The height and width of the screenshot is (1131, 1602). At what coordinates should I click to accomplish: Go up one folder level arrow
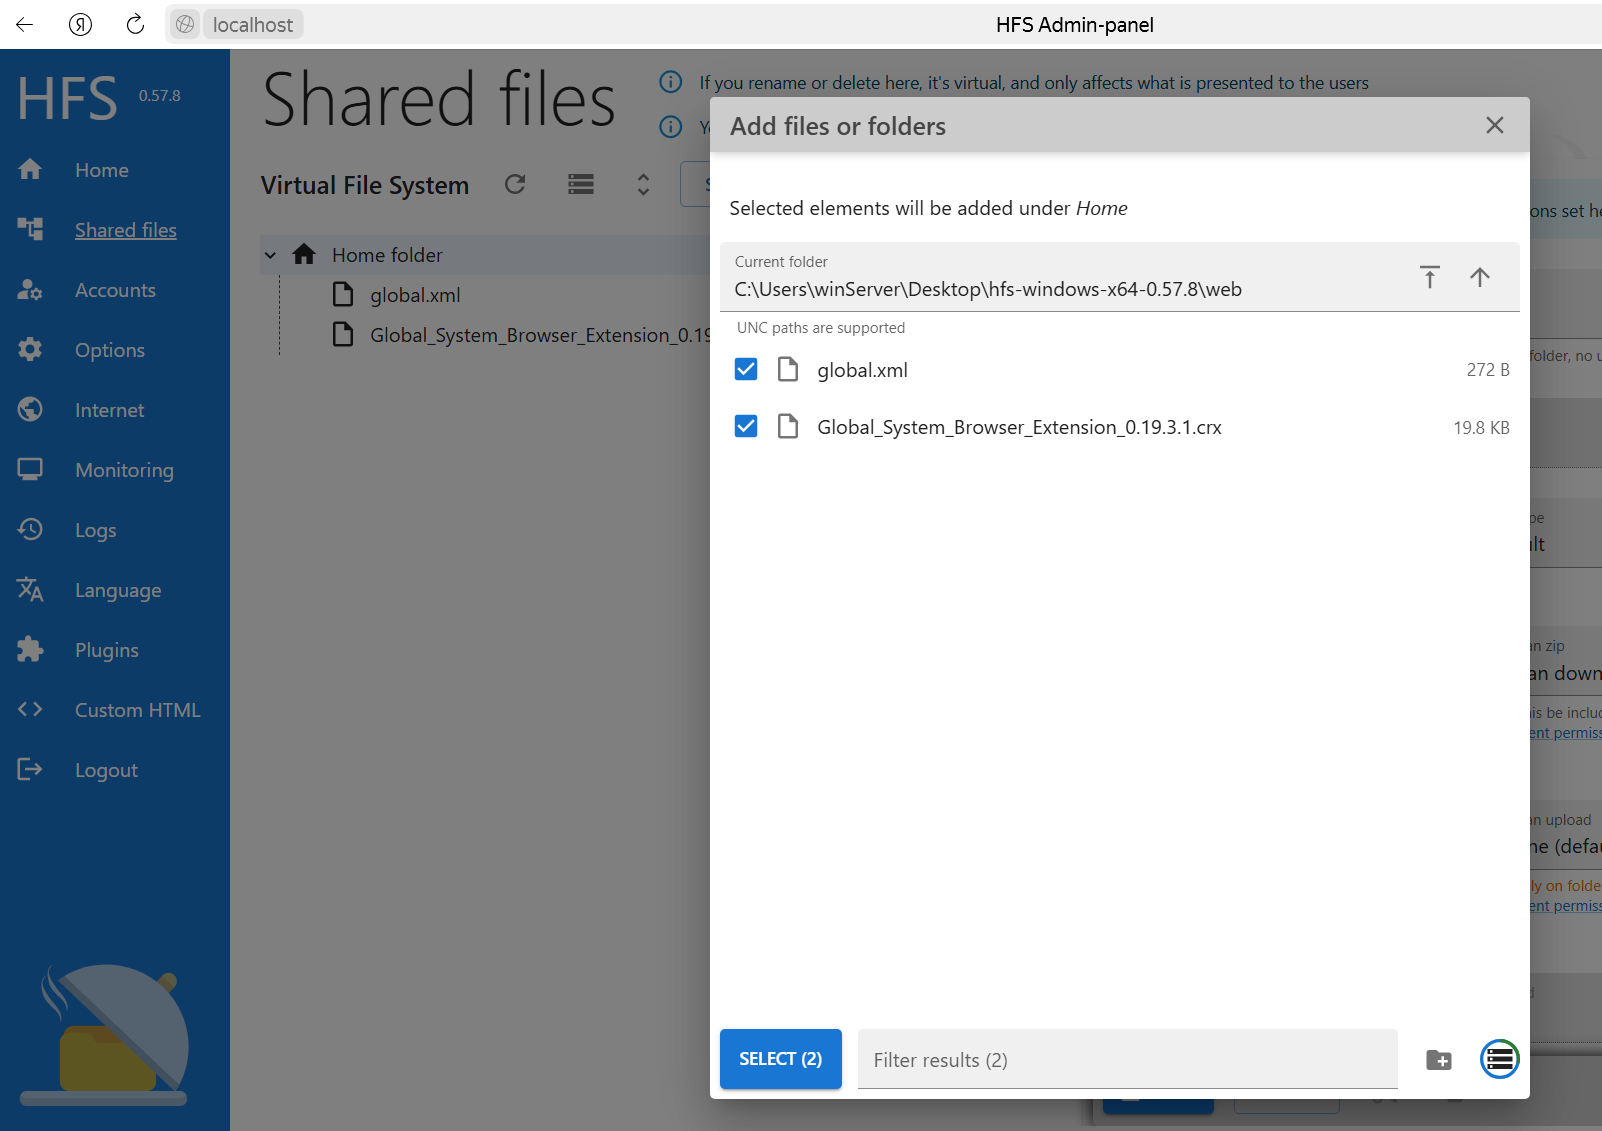(1479, 277)
